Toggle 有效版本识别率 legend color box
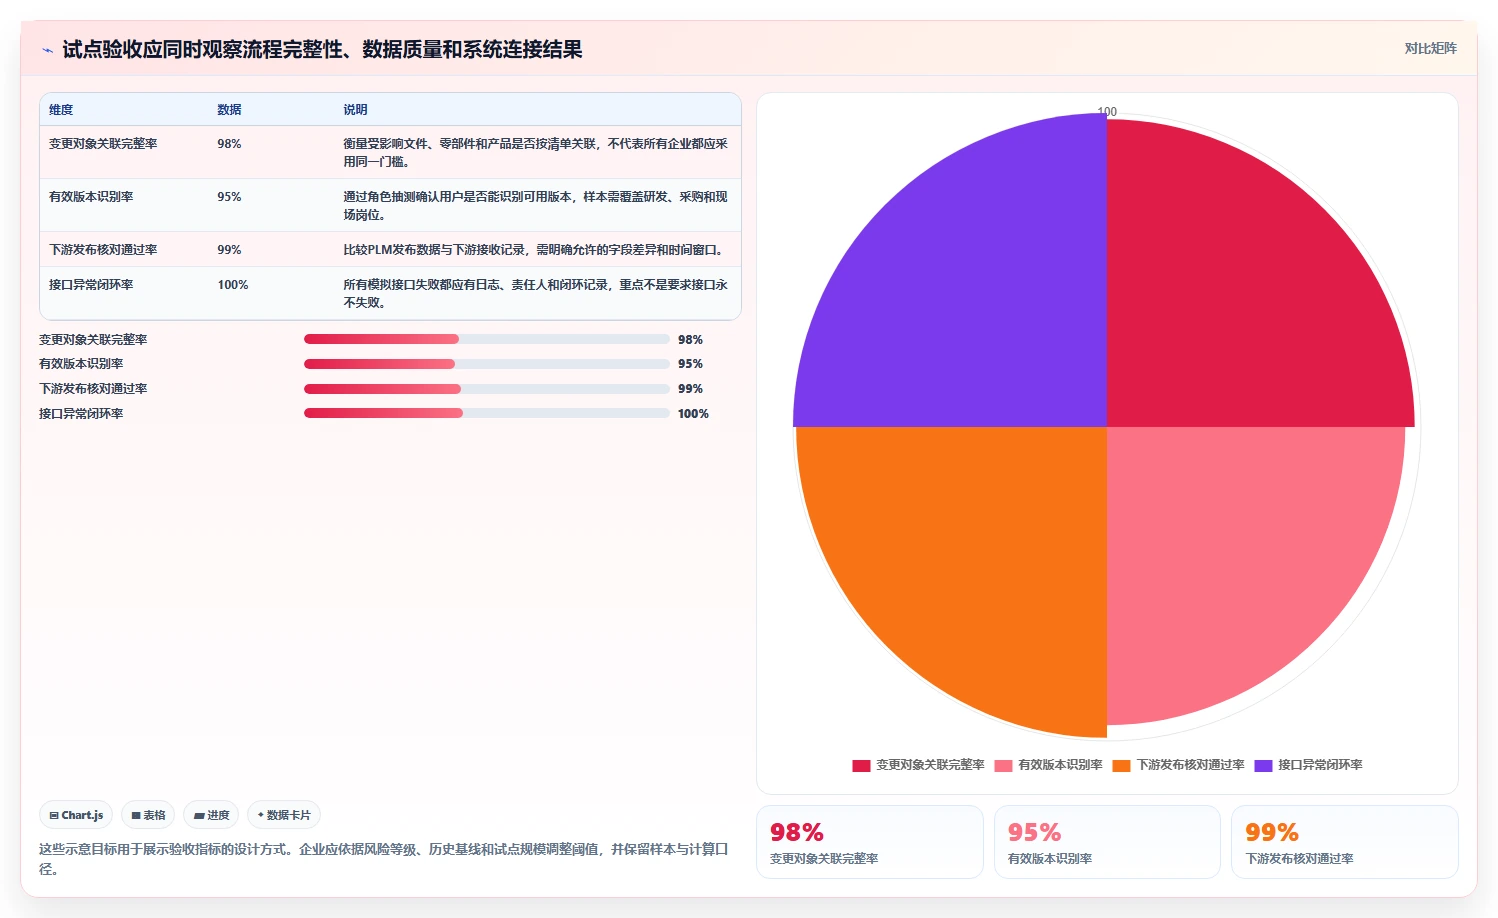1498x918 pixels. click(x=1003, y=765)
